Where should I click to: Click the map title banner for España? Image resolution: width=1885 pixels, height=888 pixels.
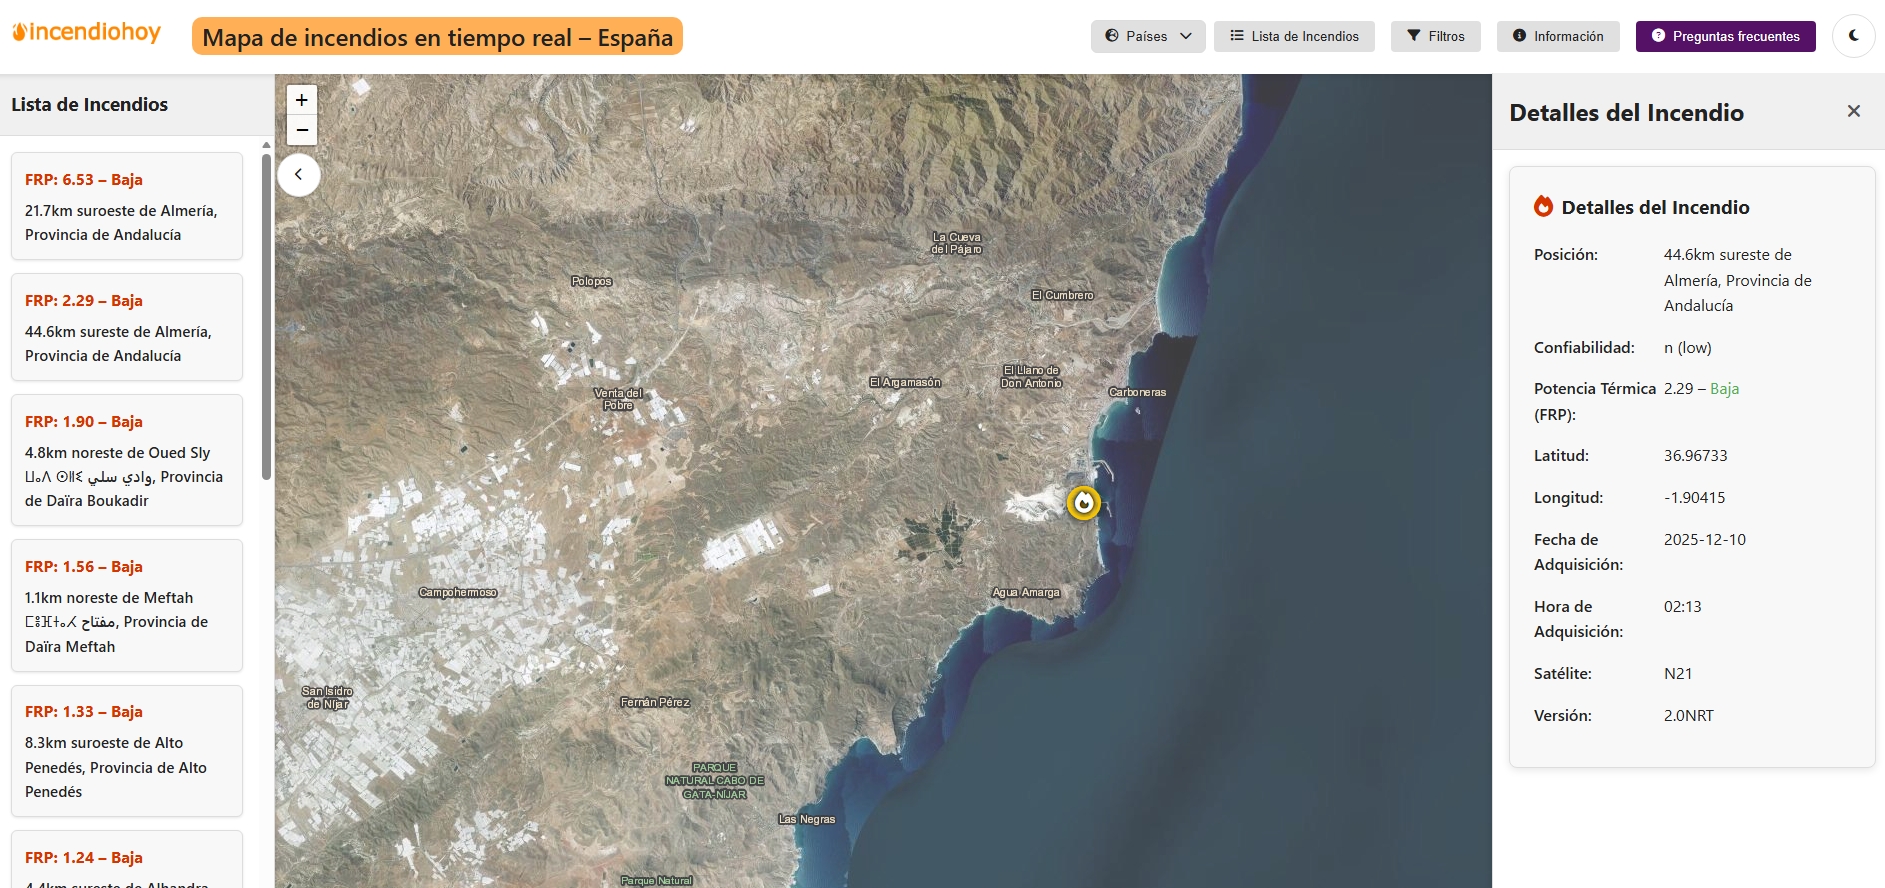coord(437,37)
